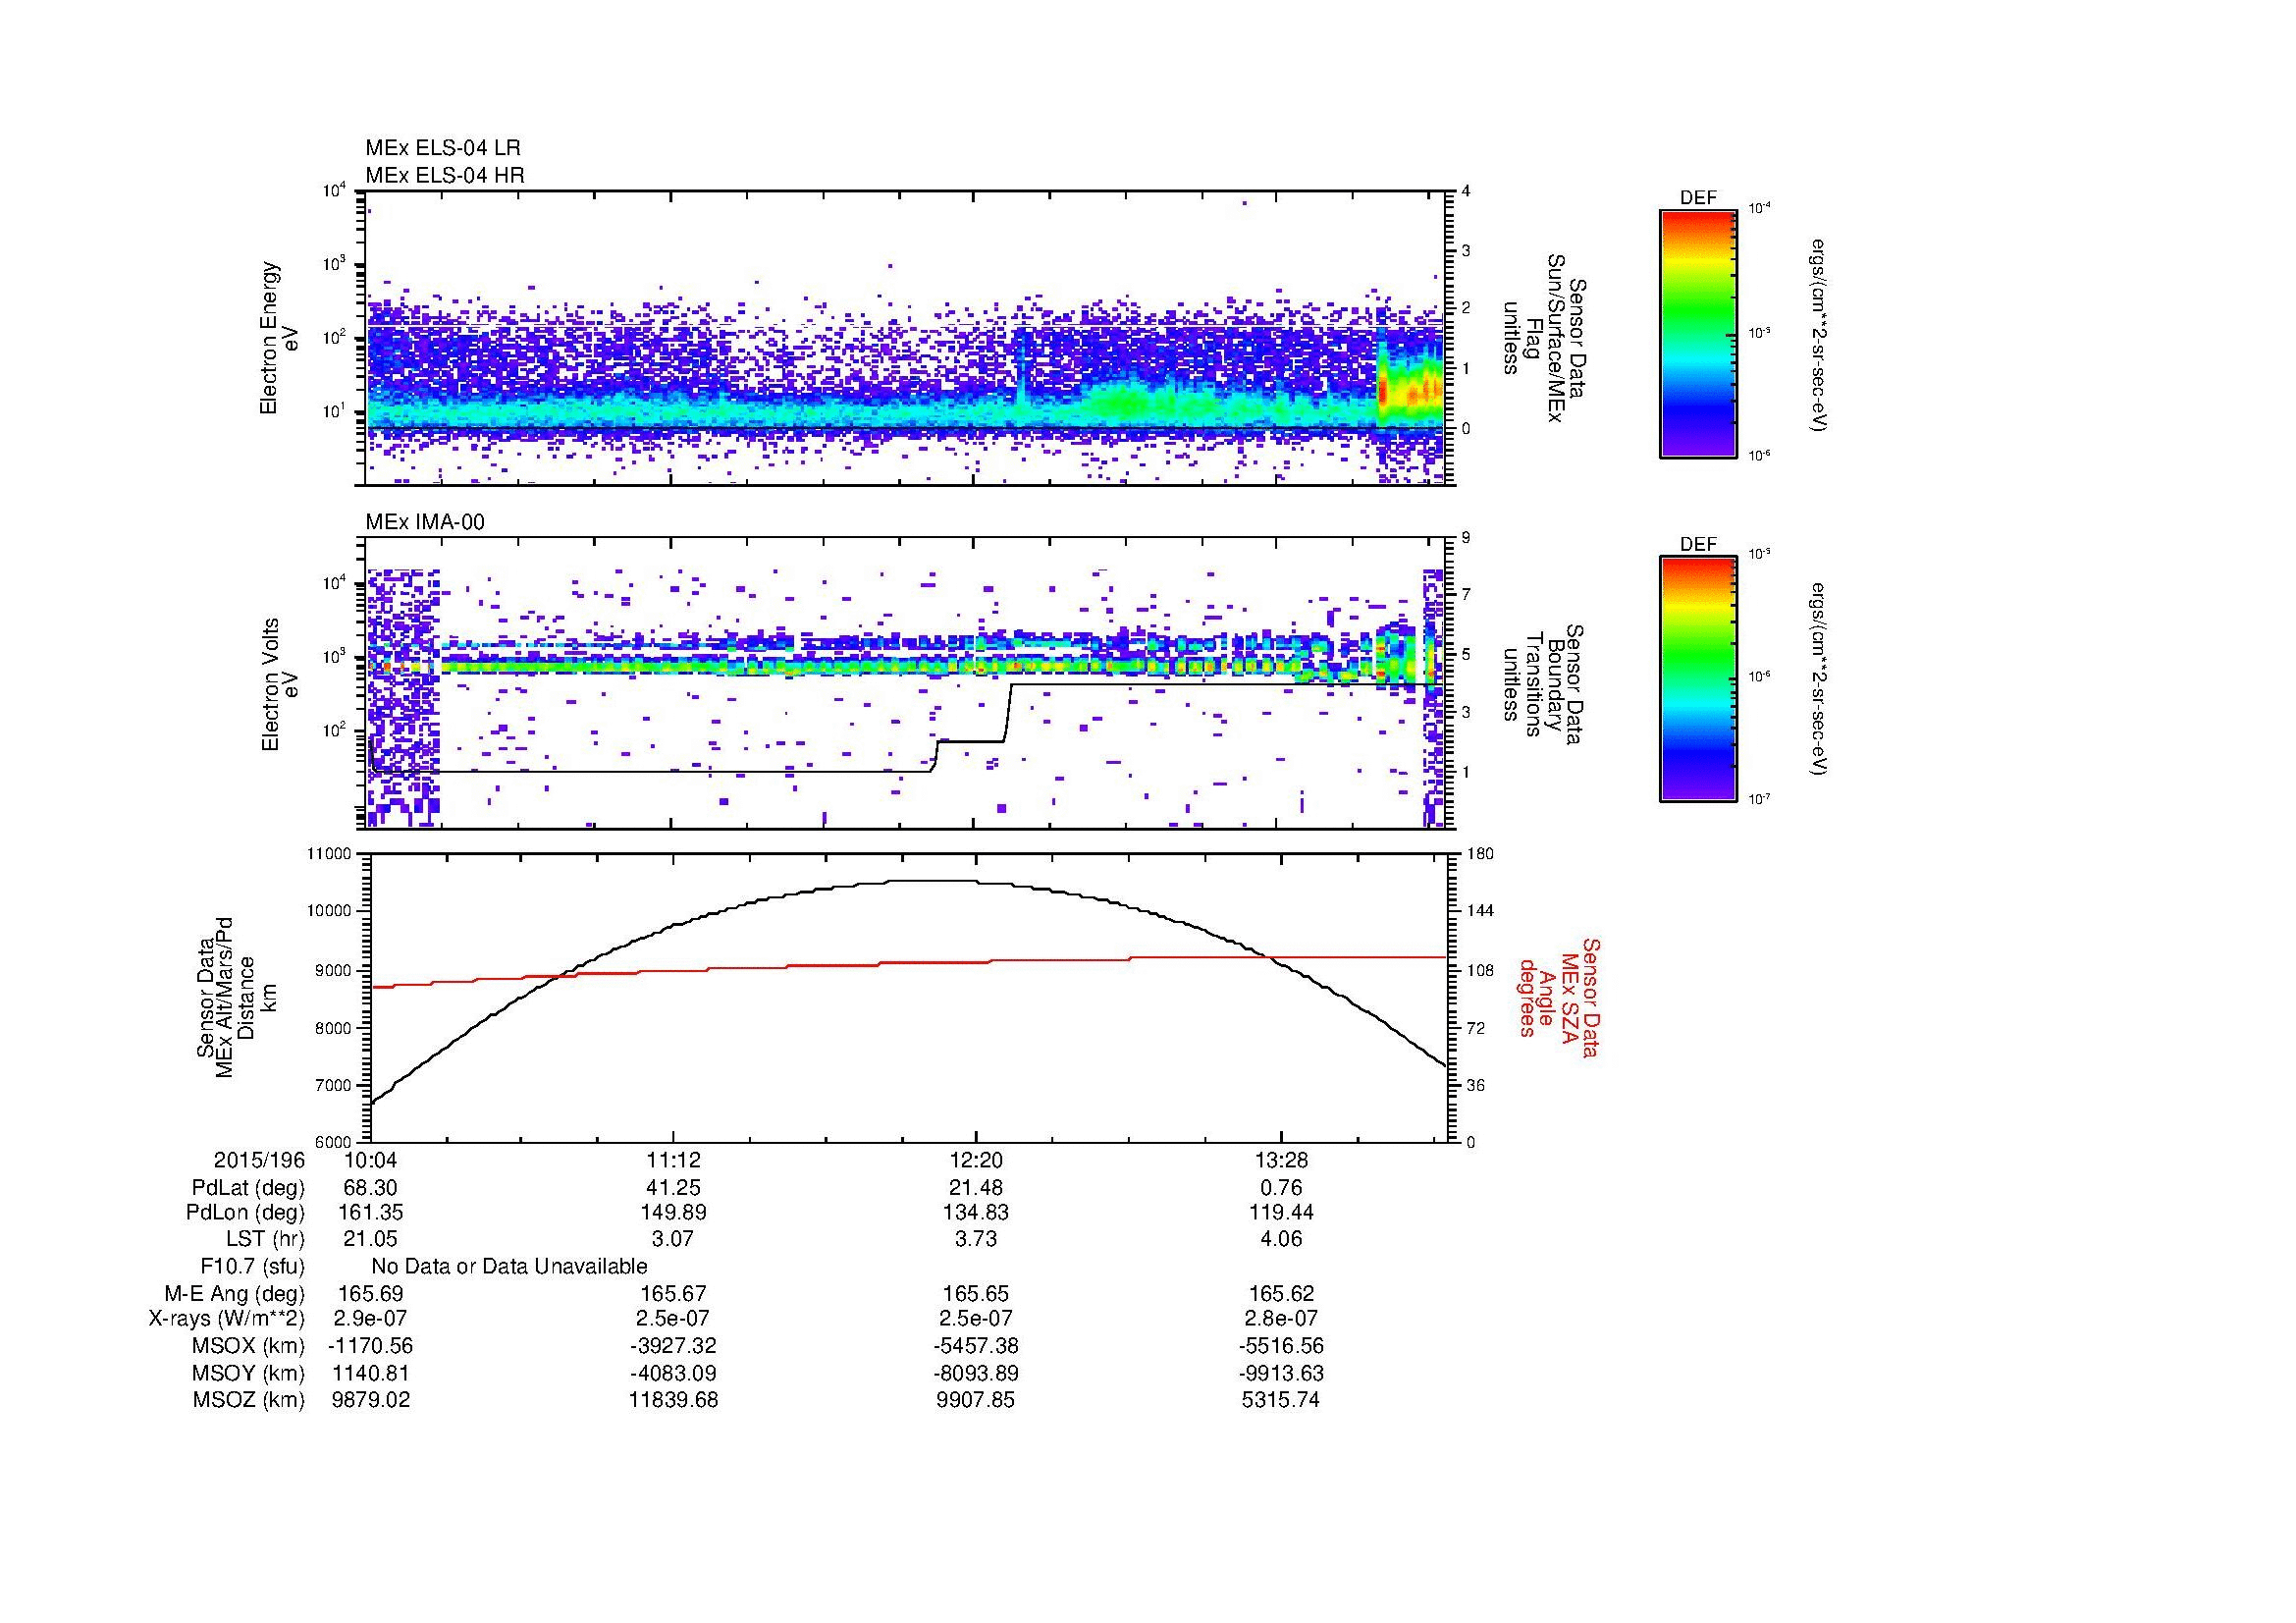Select M-E Ang value 165.62
The width and height of the screenshot is (2296, 1623).
tap(1281, 1294)
